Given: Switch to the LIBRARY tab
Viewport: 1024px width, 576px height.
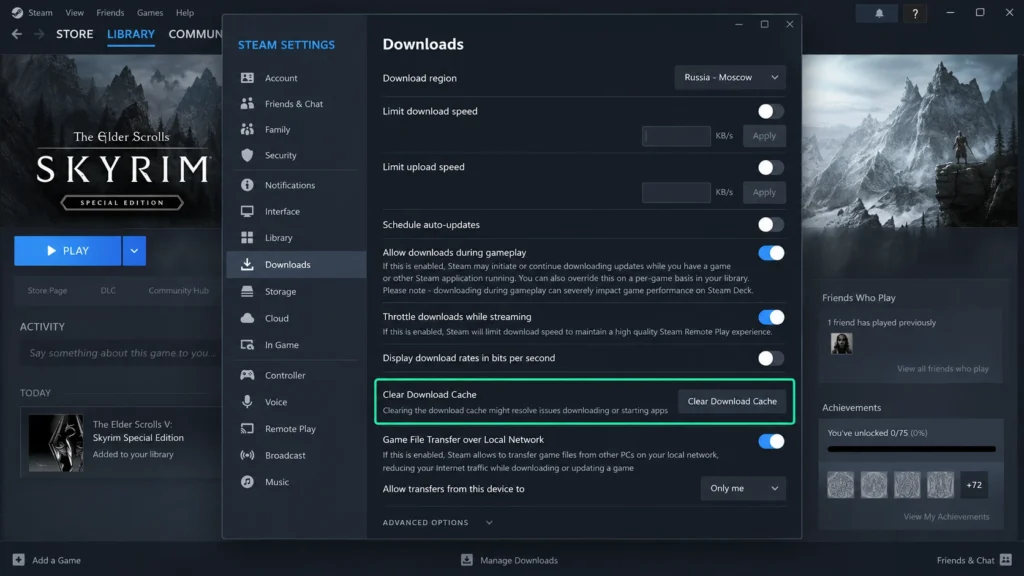Looking at the screenshot, I should pyautogui.click(x=131, y=34).
